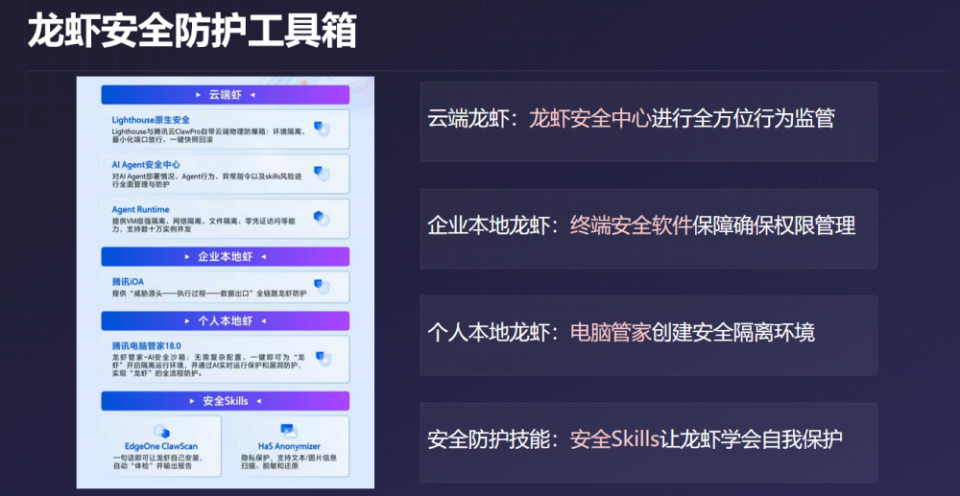Click the shield icon on the 腾讯iOA card
The height and width of the screenshot is (496, 960).
(x=321, y=286)
